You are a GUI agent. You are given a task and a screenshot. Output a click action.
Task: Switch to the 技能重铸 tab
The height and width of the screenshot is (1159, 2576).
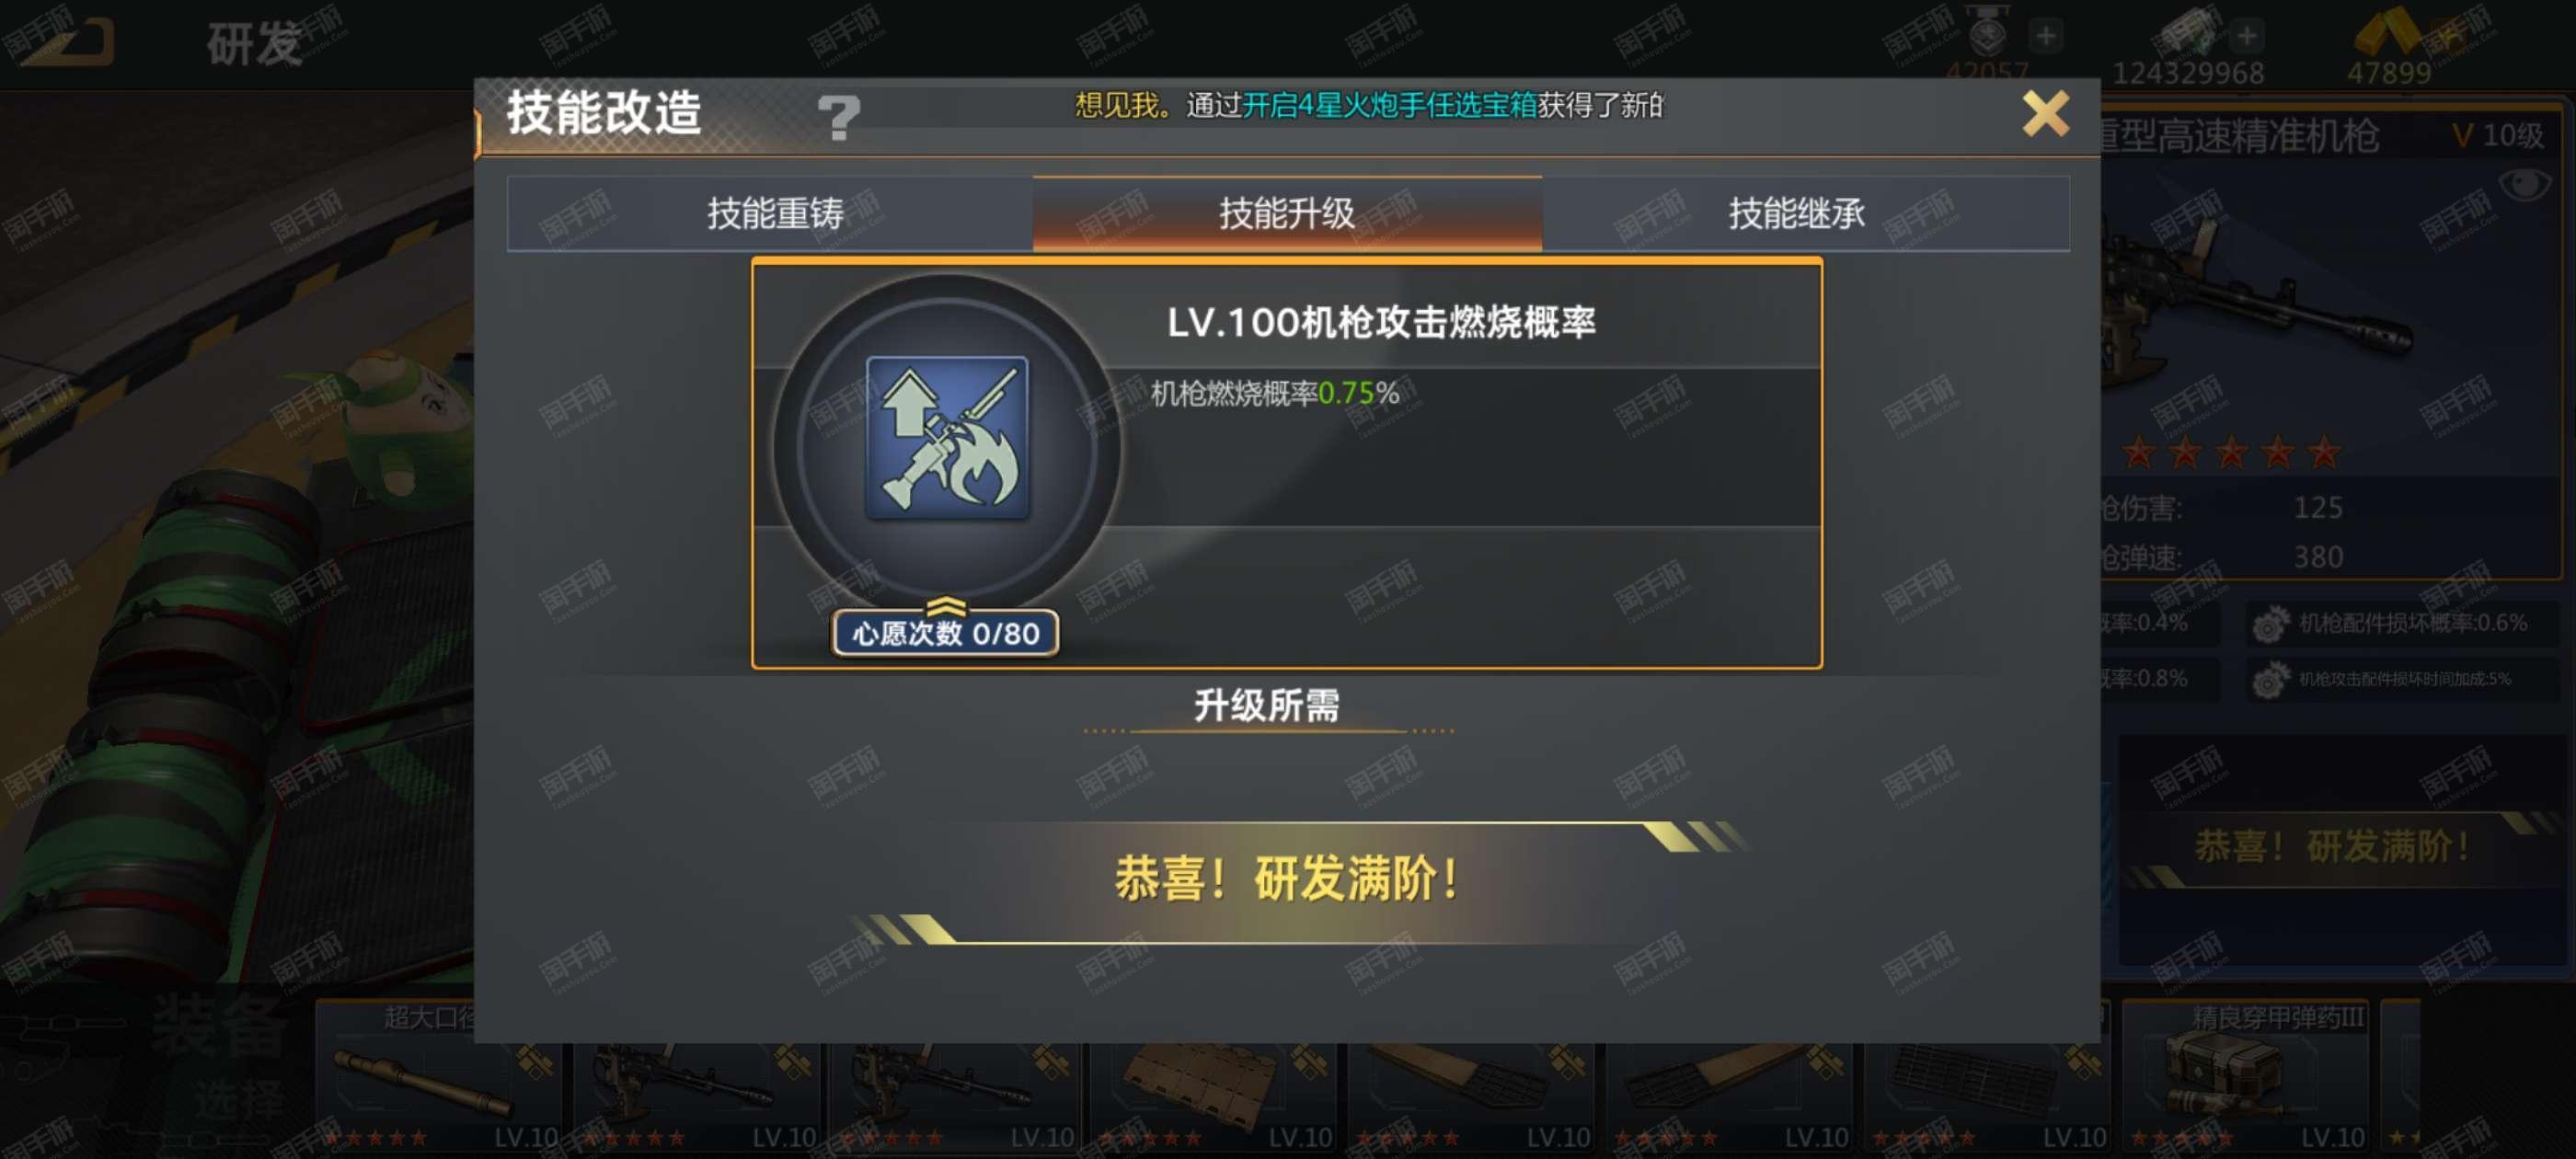(x=774, y=213)
